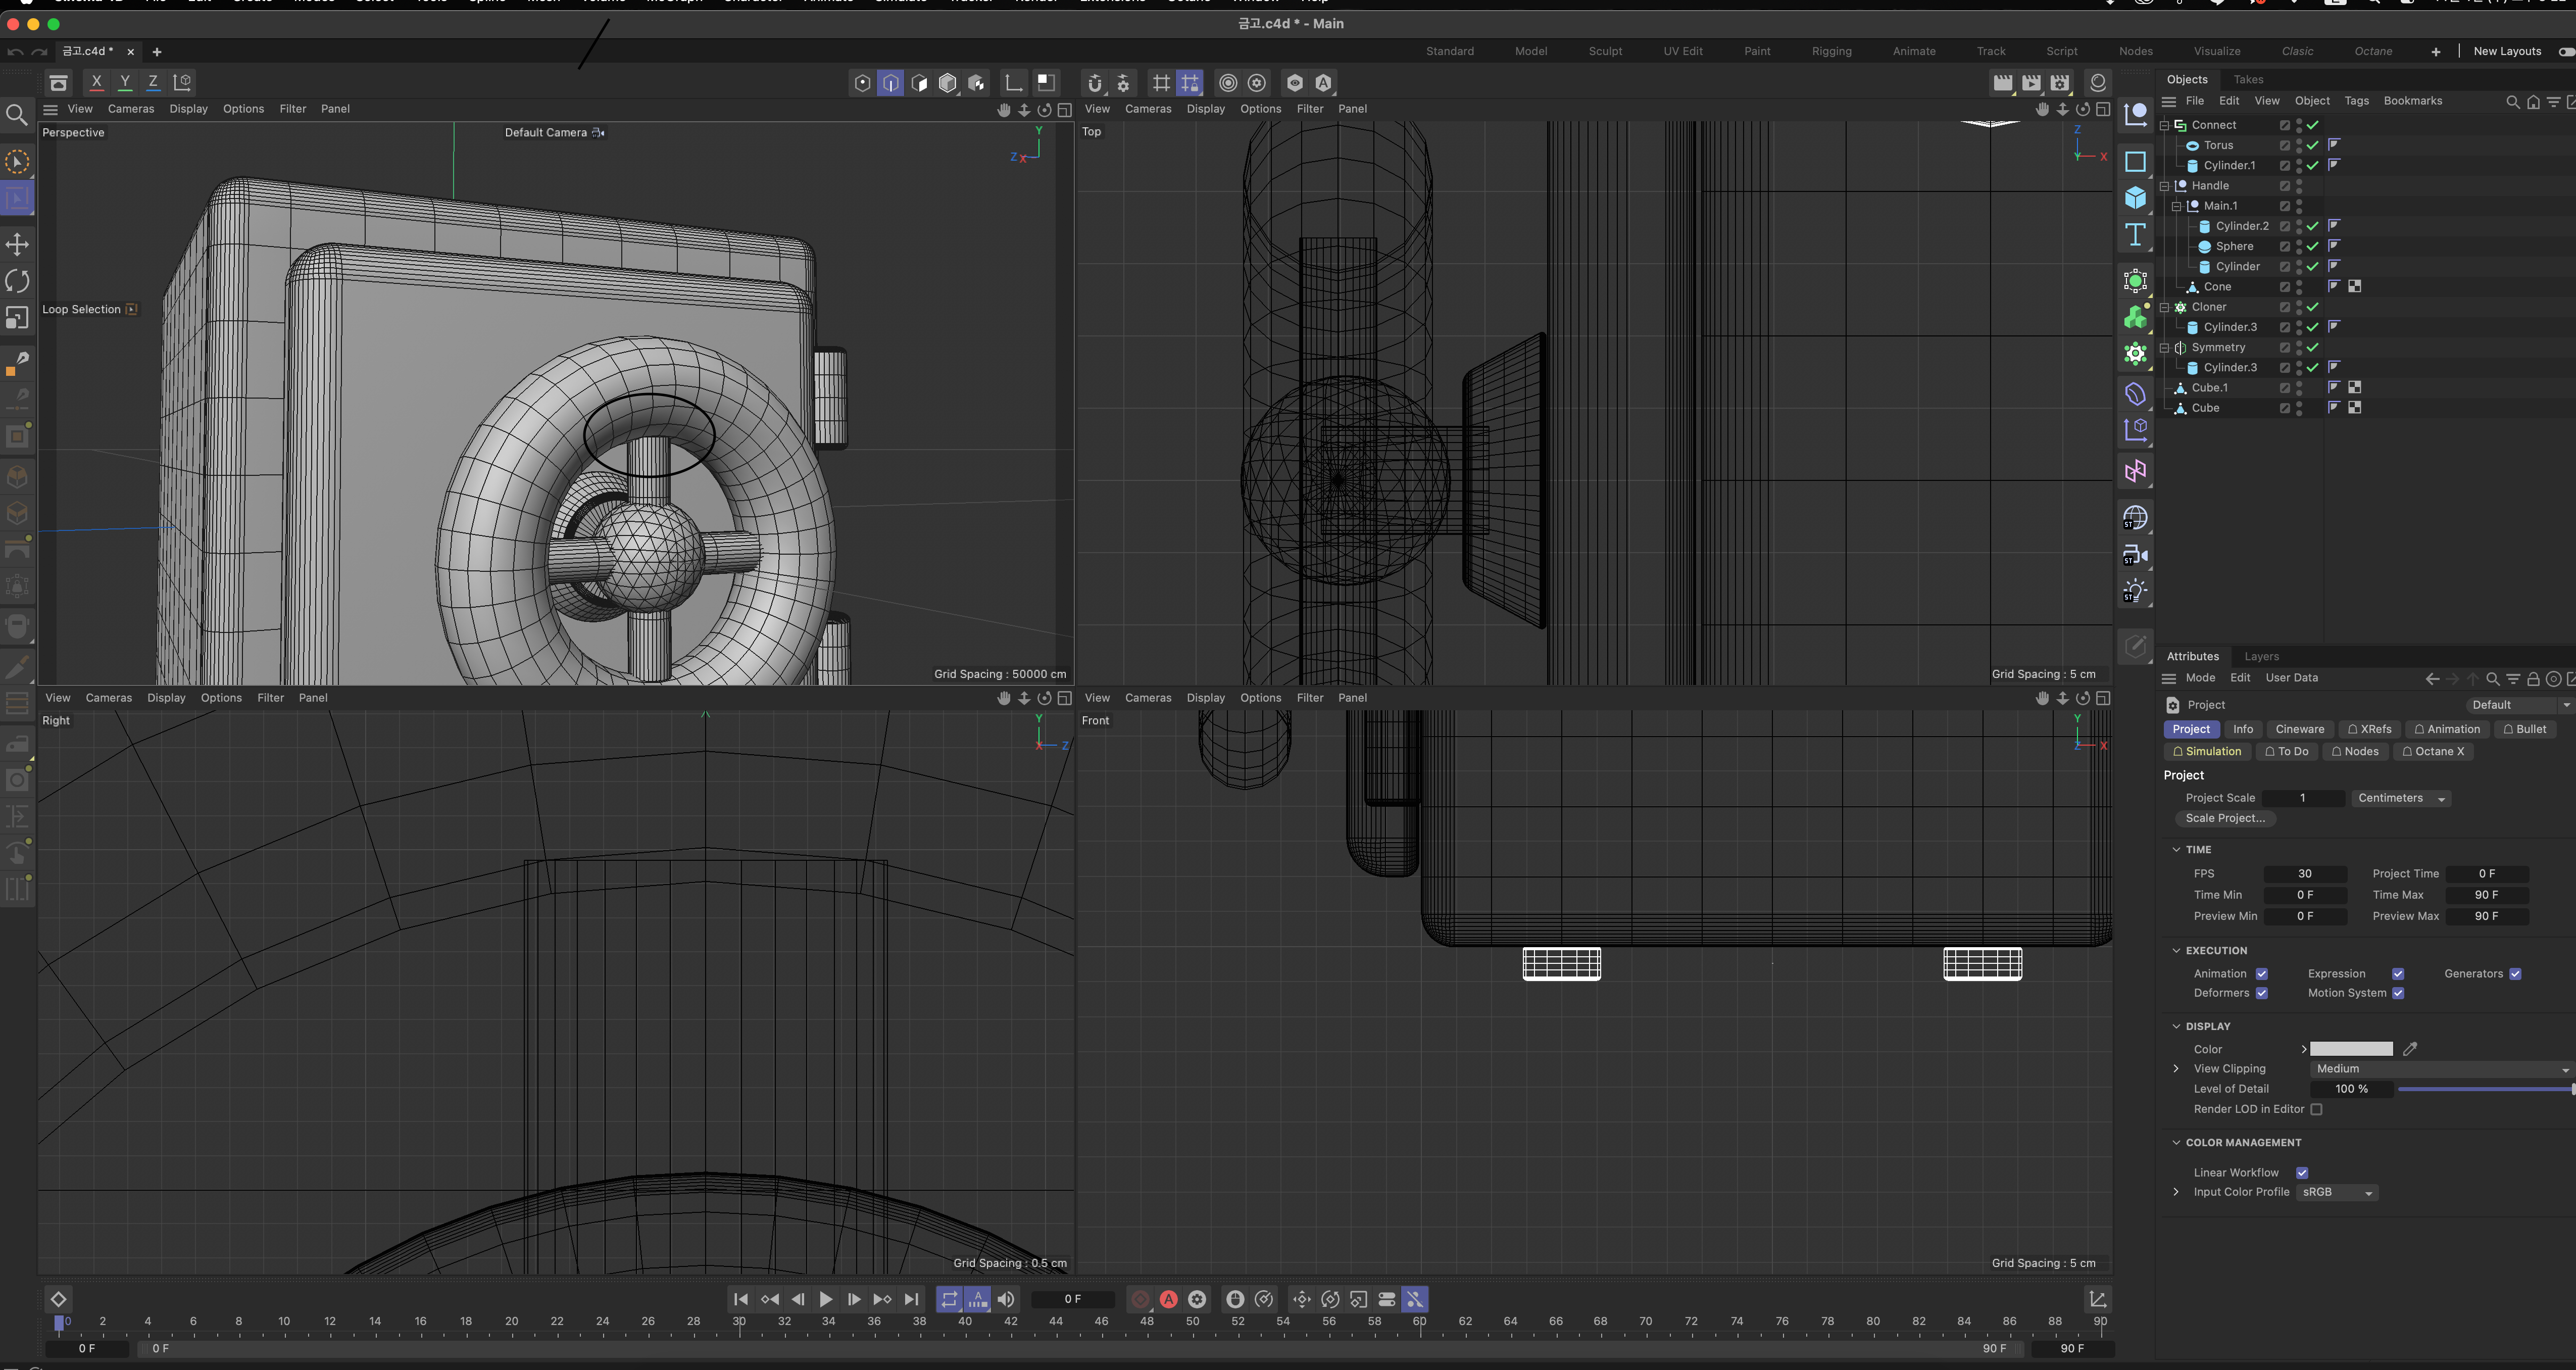Open the Octane X project tab button
Viewport: 2576px width, 1370px height.
2433,751
